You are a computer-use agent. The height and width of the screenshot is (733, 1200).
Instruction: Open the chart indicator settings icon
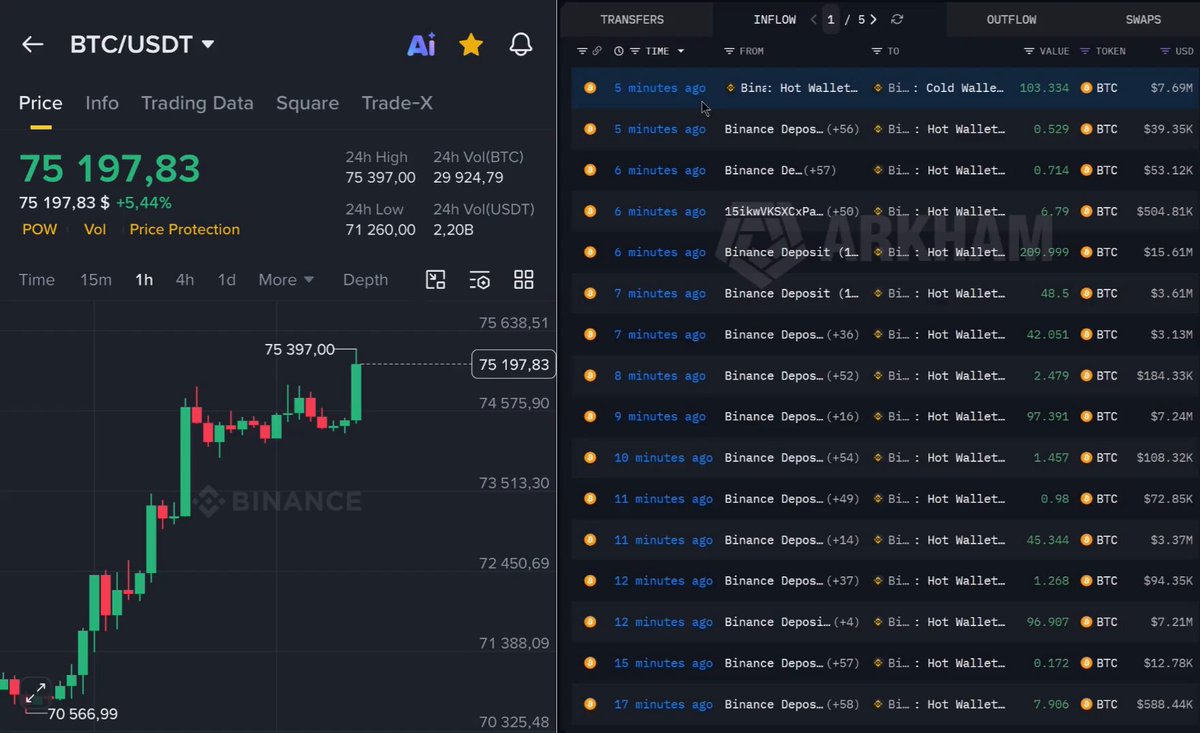(x=480, y=280)
